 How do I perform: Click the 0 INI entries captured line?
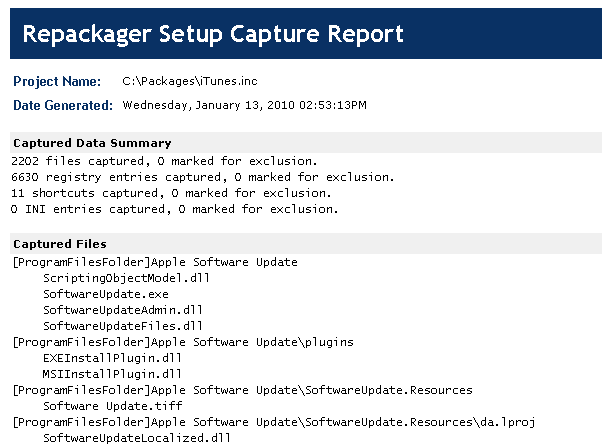[x=175, y=209]
